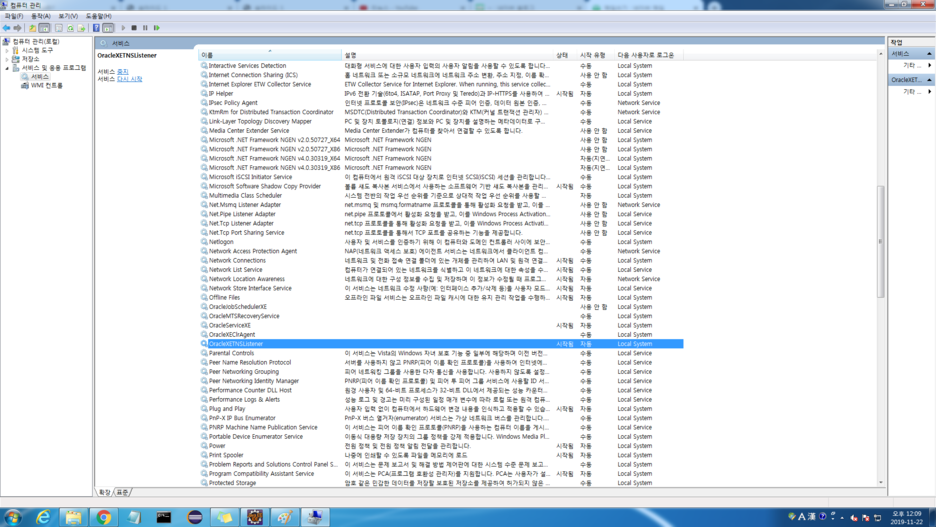Screen dimensions: 936x527
Task: Sort by the 설명 column header
Action: (x=448, y=55)
